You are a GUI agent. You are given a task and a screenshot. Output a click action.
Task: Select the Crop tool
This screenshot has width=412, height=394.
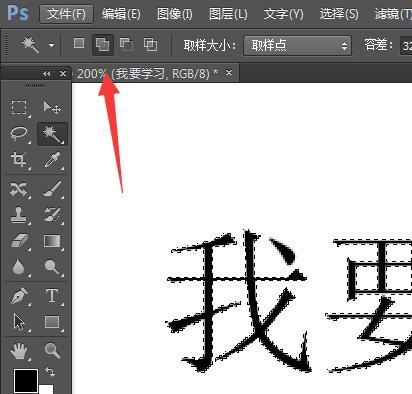[x=19, y=159]
